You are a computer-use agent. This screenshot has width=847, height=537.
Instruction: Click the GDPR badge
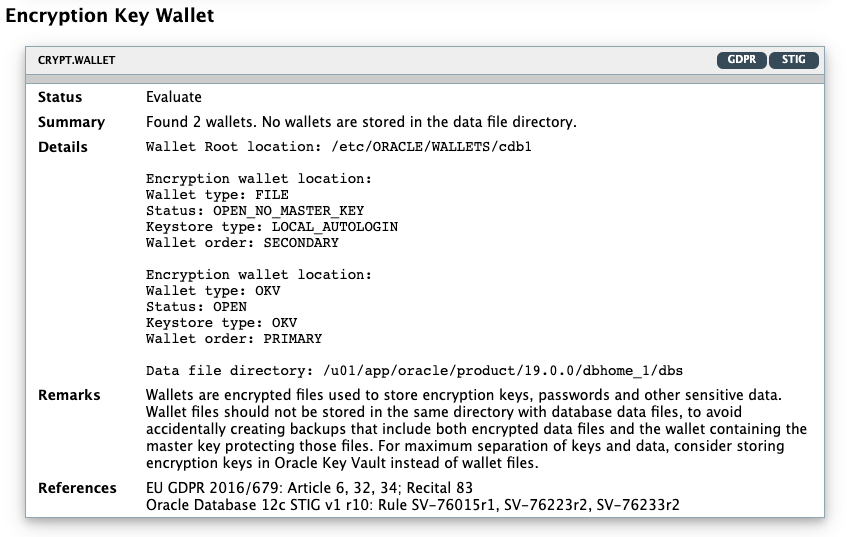click(741, 60)
